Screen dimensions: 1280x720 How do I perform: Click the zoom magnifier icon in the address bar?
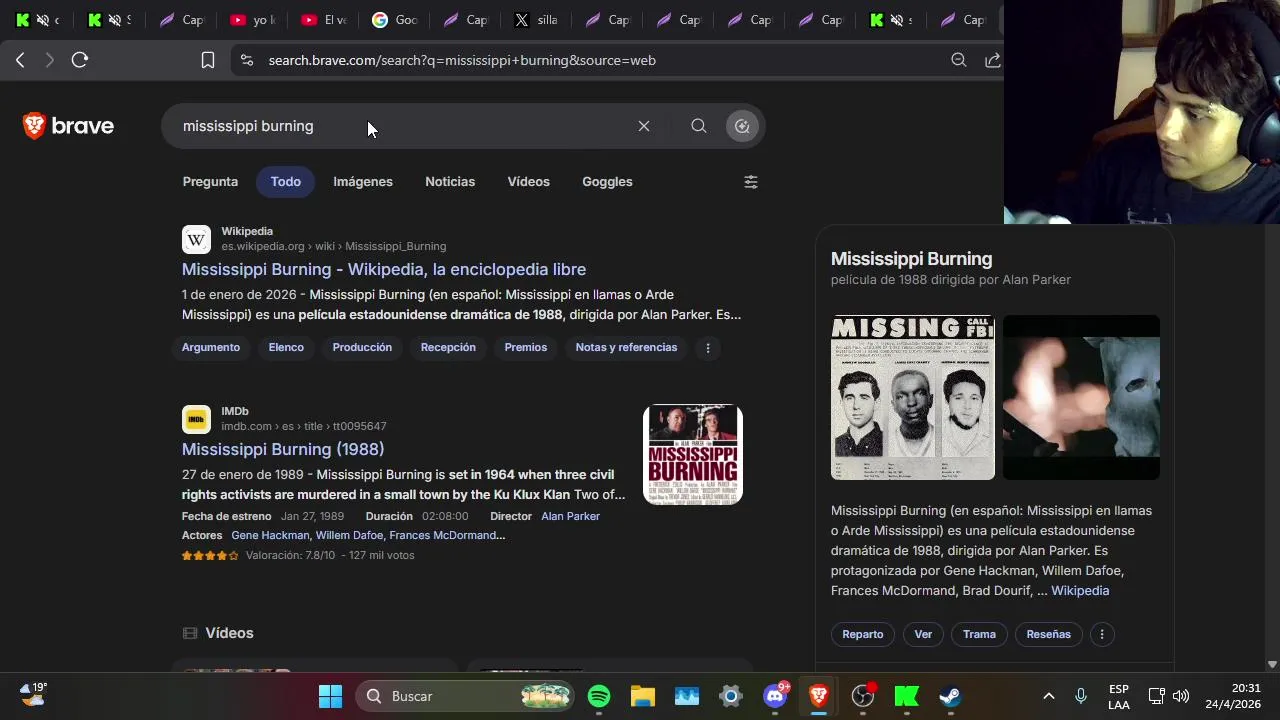(959, 60)
